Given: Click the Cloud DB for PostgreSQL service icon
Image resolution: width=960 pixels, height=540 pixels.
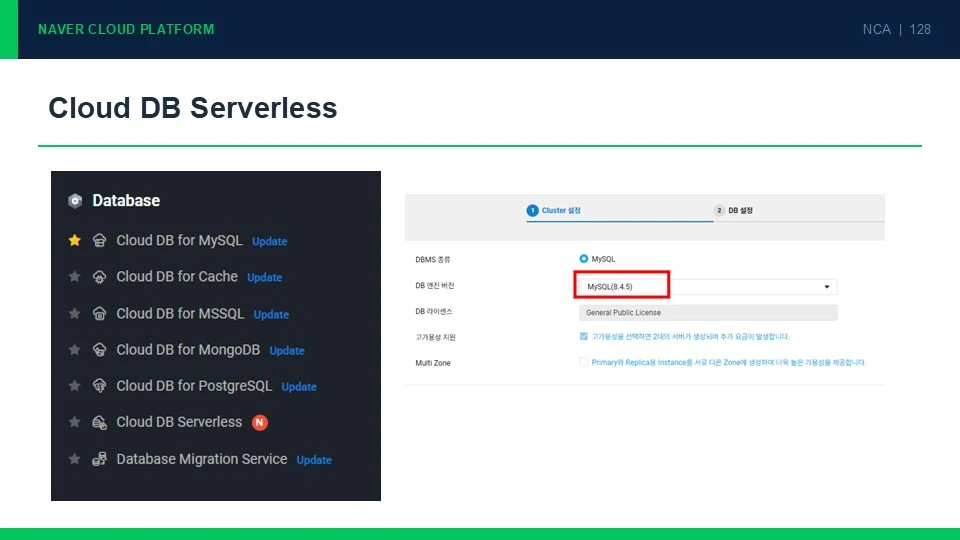Looking at the screenshot, I should tap(99, 386).
